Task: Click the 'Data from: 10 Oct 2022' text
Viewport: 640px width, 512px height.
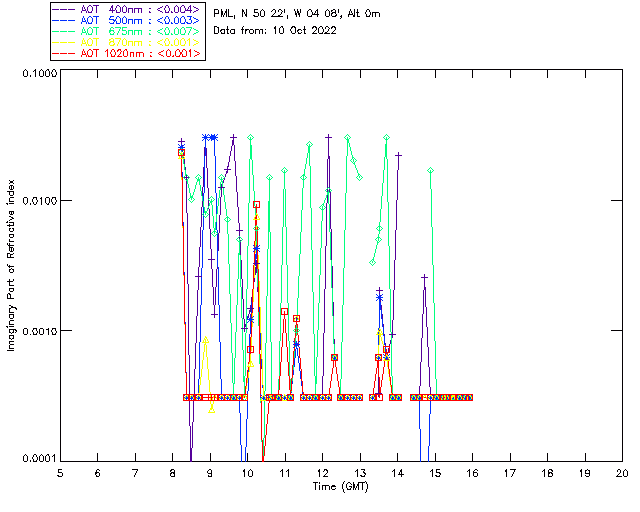Action: click(x=275, y=31)
